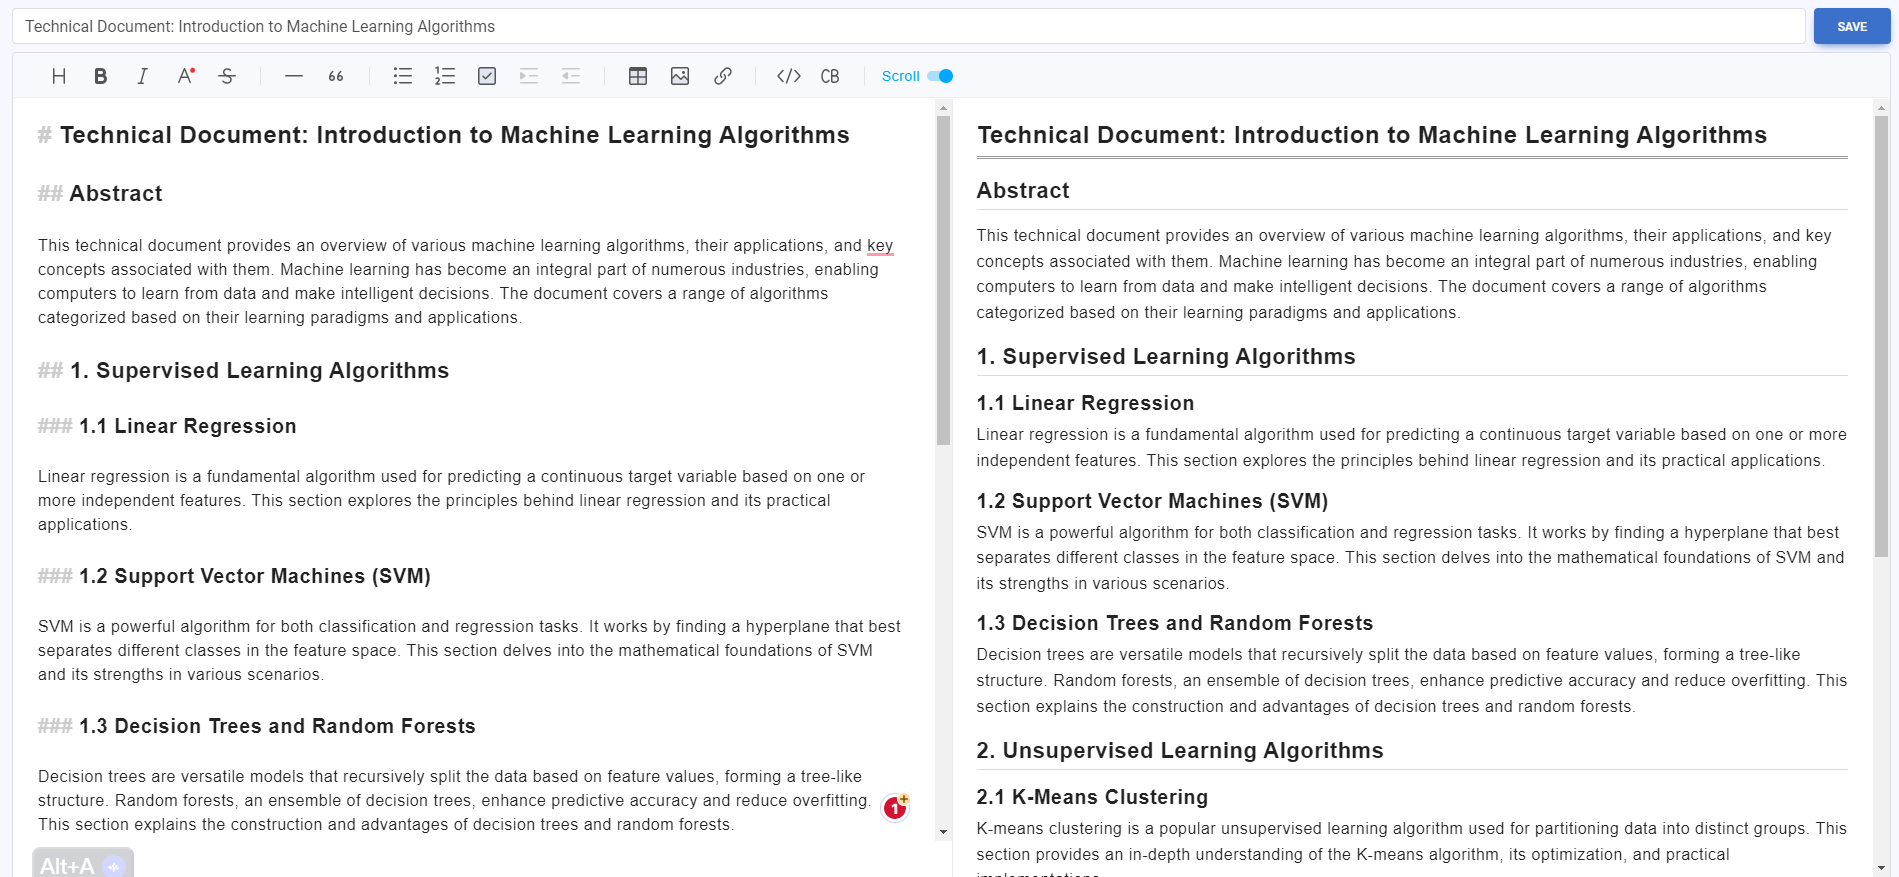The height and width of the screenshot is (877, 1899).
Task: Insert a task checkbox list
Action: tap(487, 76)
